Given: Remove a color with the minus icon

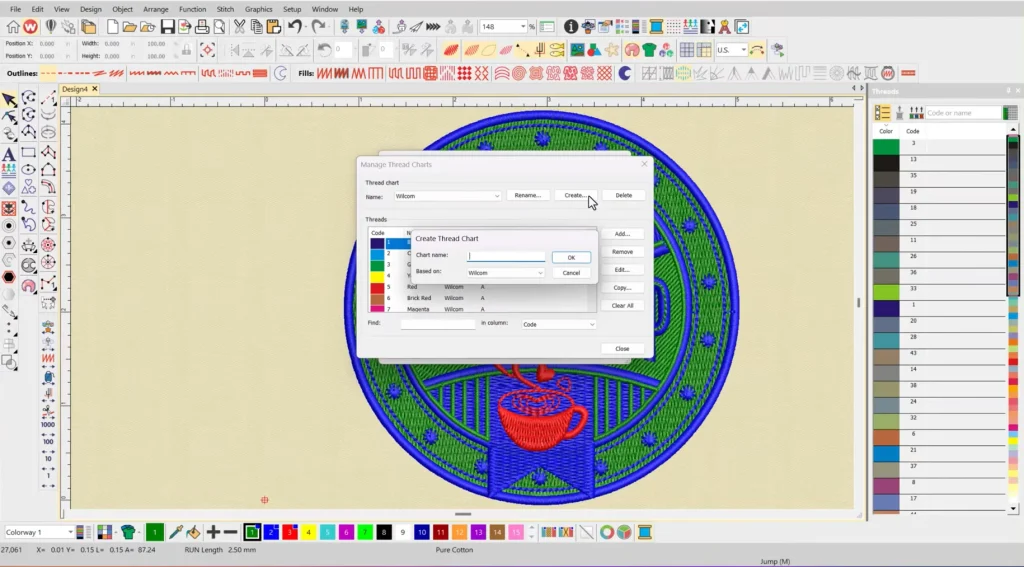Looking at the screenshot, I should (x=230, y=532).
